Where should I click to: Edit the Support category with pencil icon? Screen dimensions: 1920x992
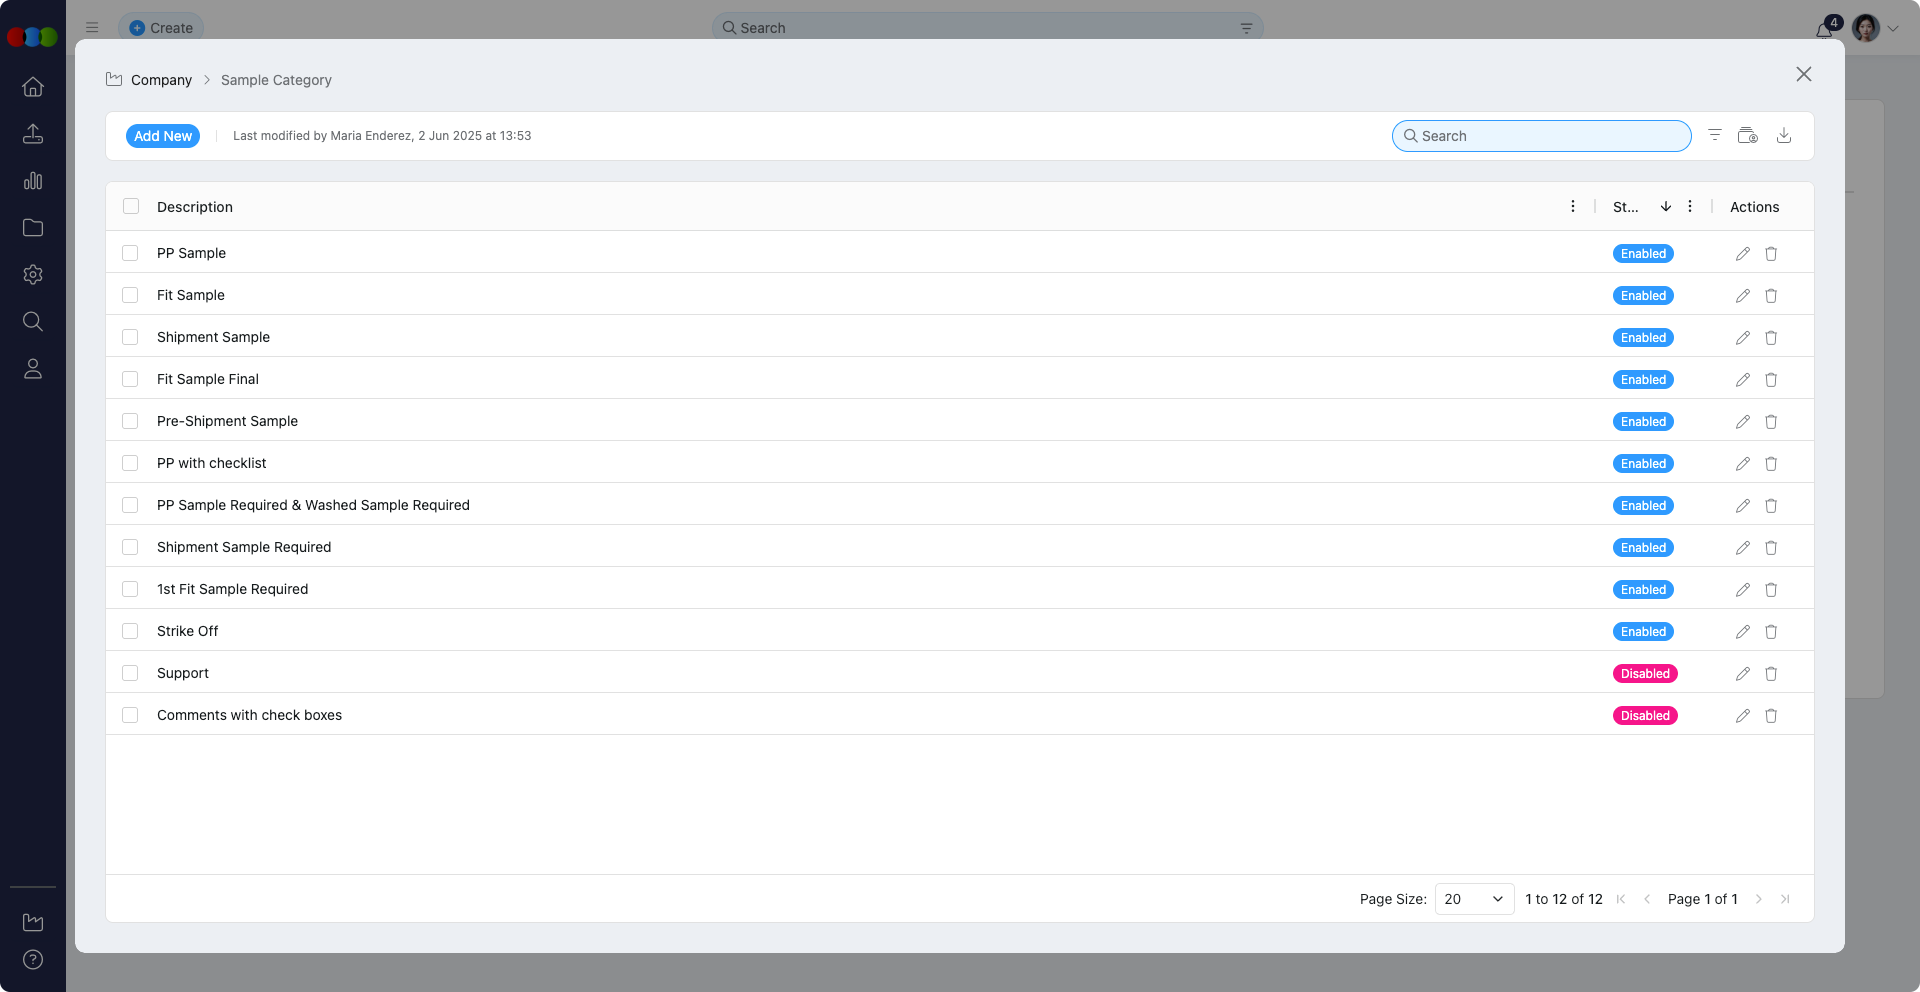(1742, 674)
